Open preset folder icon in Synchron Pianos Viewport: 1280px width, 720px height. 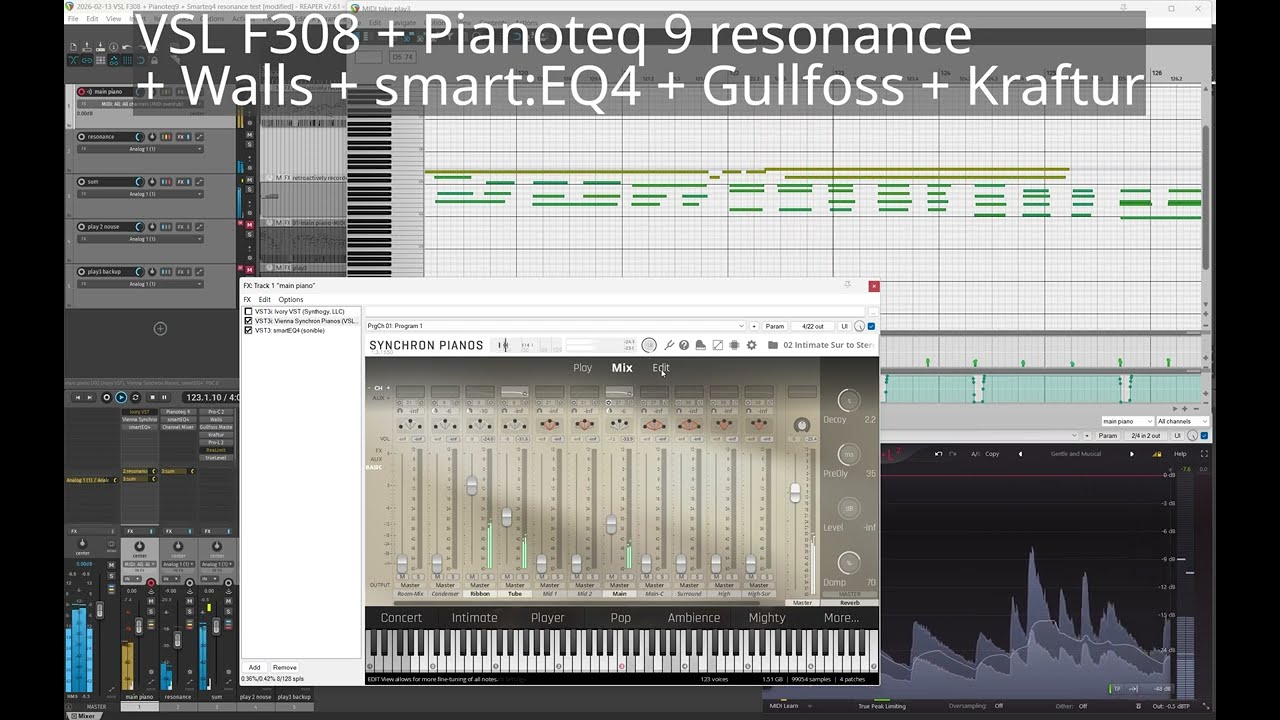click(x=773, y=345)
